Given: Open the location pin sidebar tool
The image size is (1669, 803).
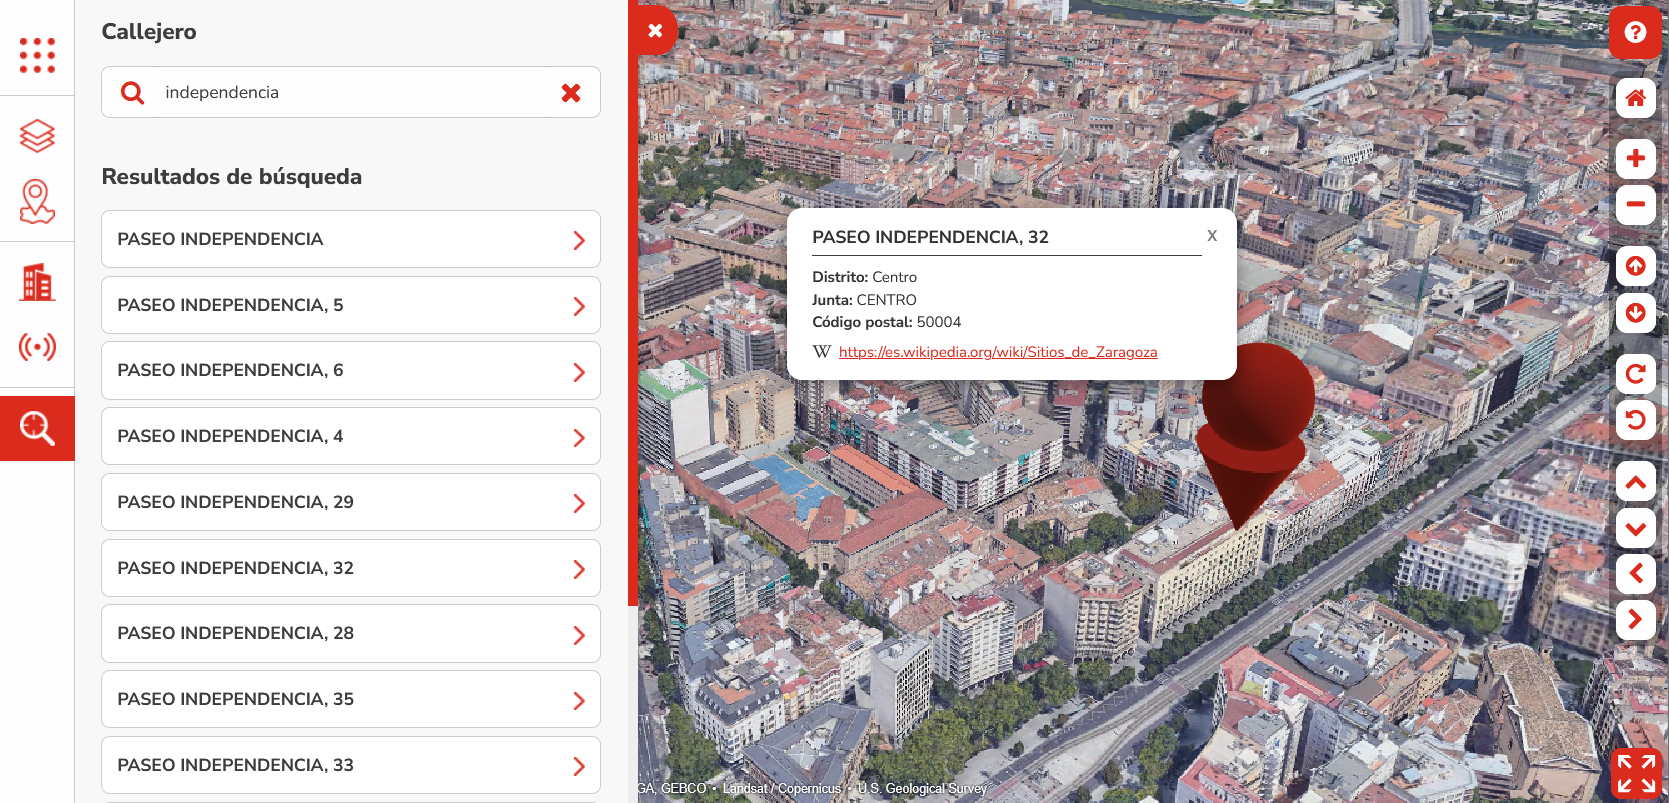Looking at the screenshot, I should click(37, 202).
